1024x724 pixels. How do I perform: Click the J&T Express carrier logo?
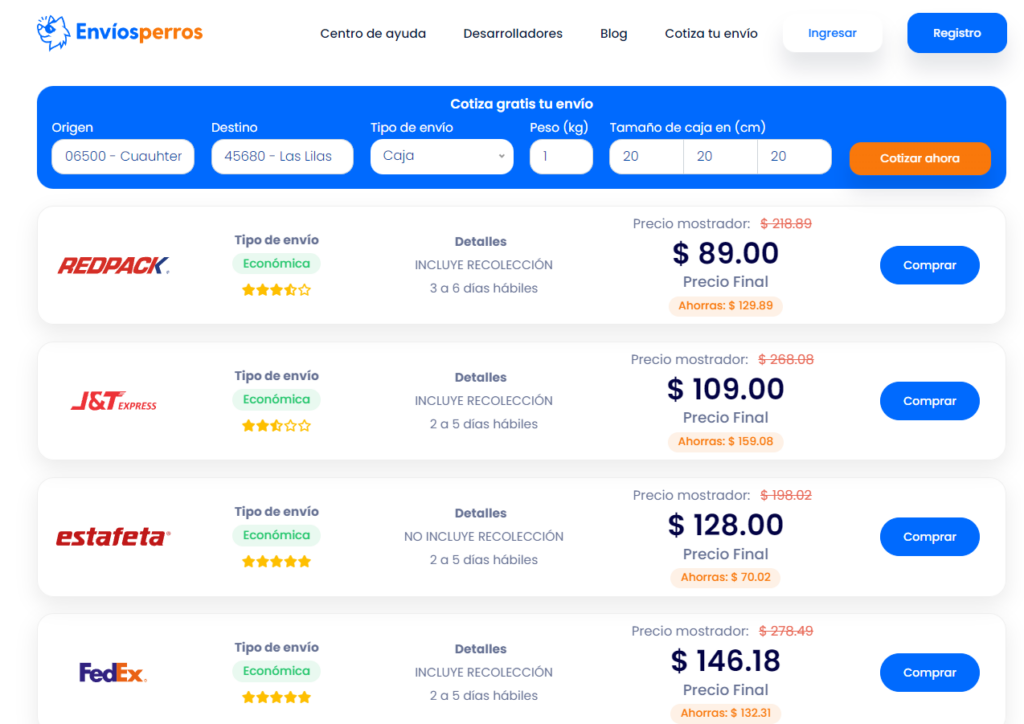coord(113,401)
